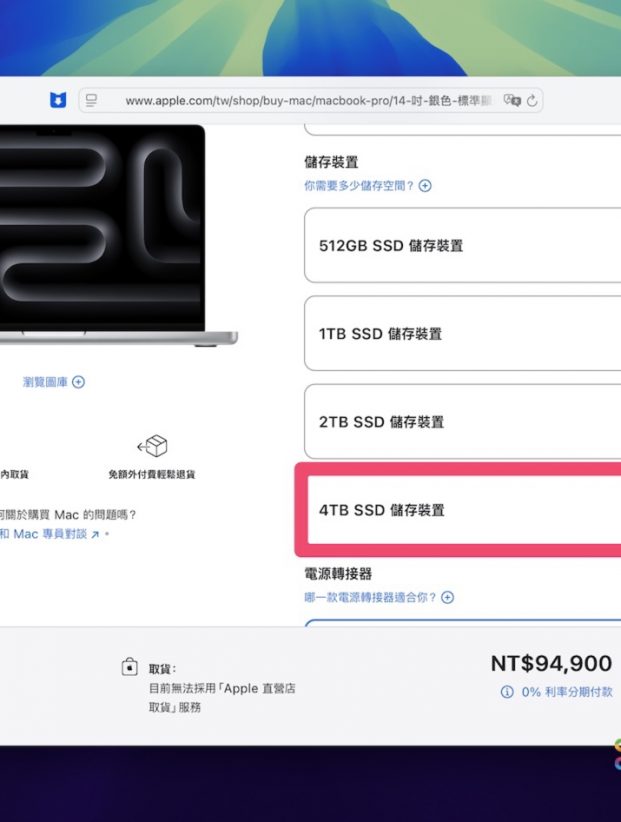Click the 0% 利率分期付款 link
Screen dimensions: 621x822
pos(566,691)
